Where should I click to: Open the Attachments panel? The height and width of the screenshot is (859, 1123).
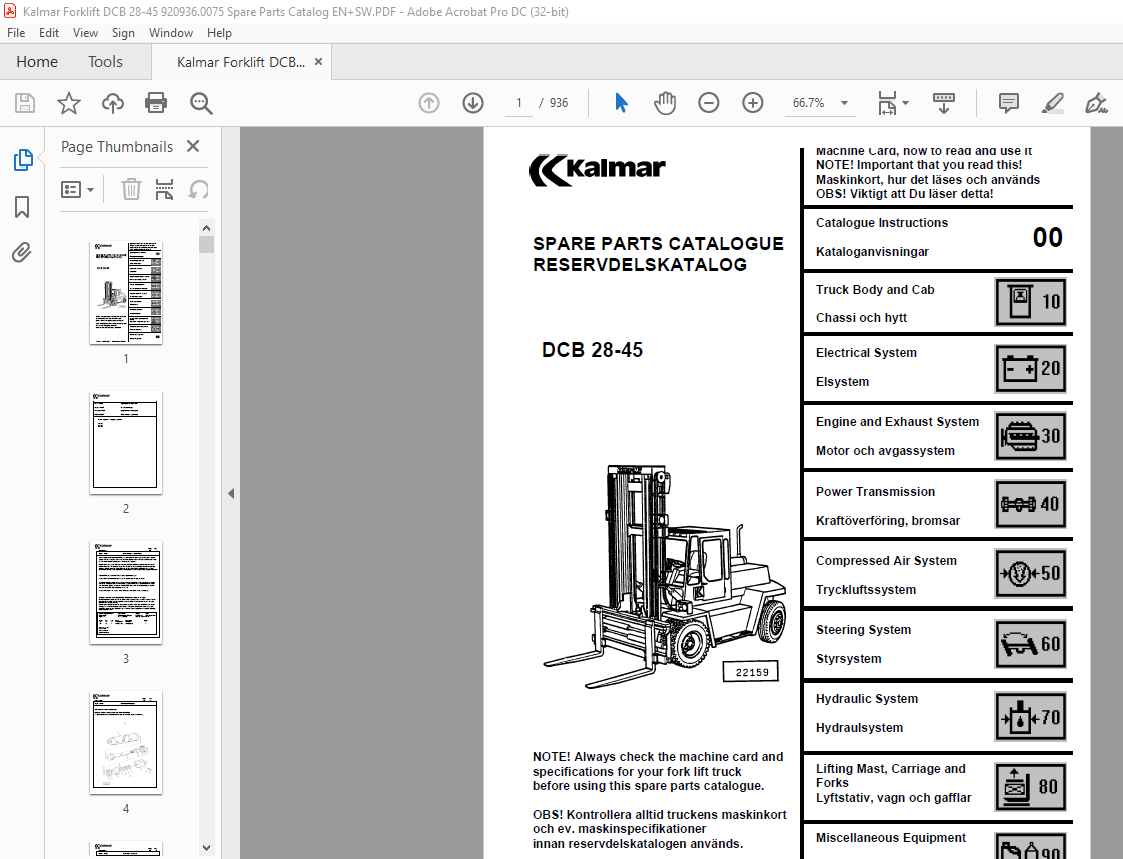[x=22, y=252]
